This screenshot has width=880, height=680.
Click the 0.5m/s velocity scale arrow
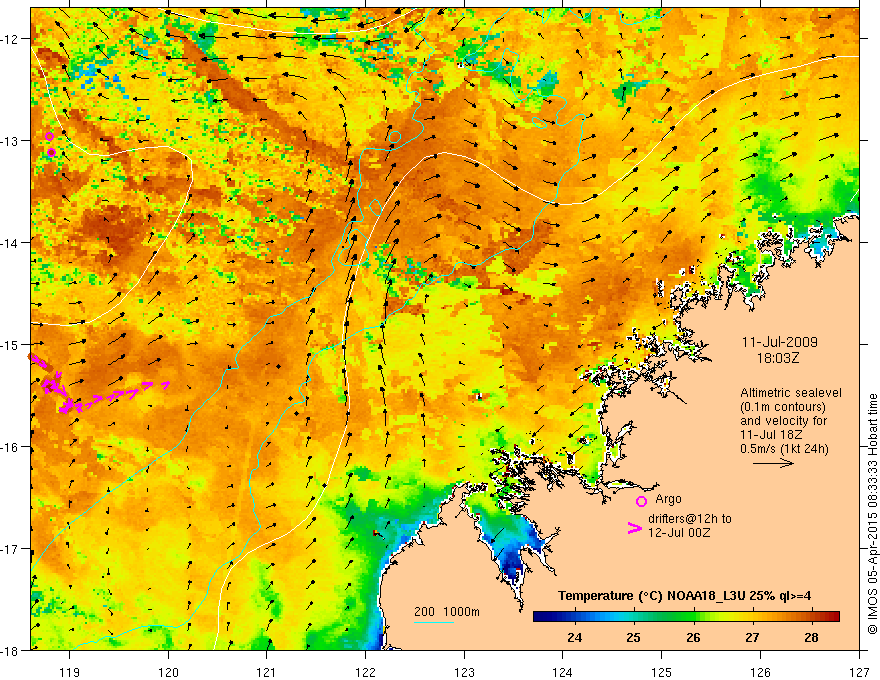pos(773,463)
